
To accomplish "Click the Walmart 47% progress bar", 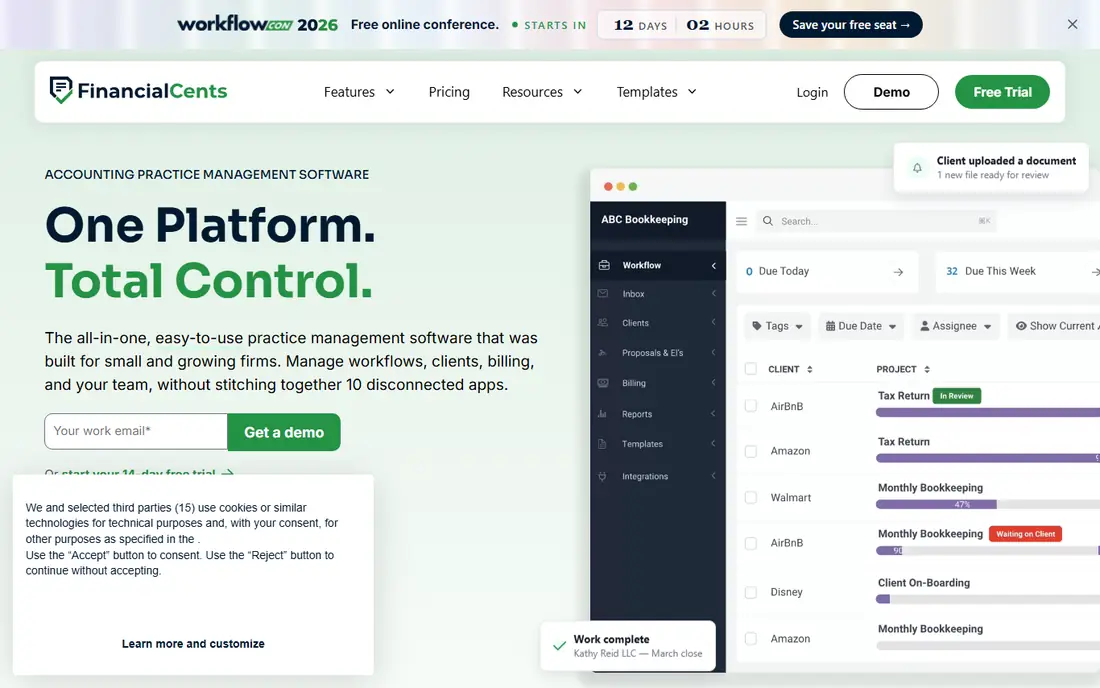I will point(988,504).
